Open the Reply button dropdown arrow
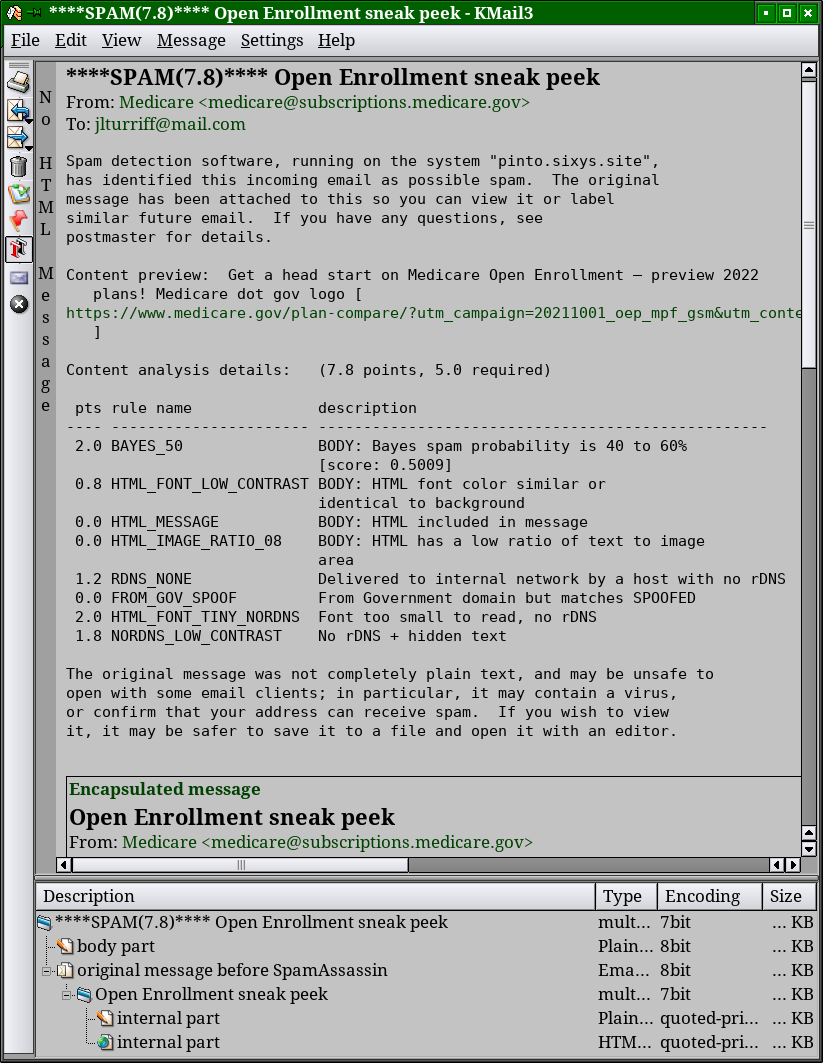This screenshot has height=1063, width=823. point(29,121)
